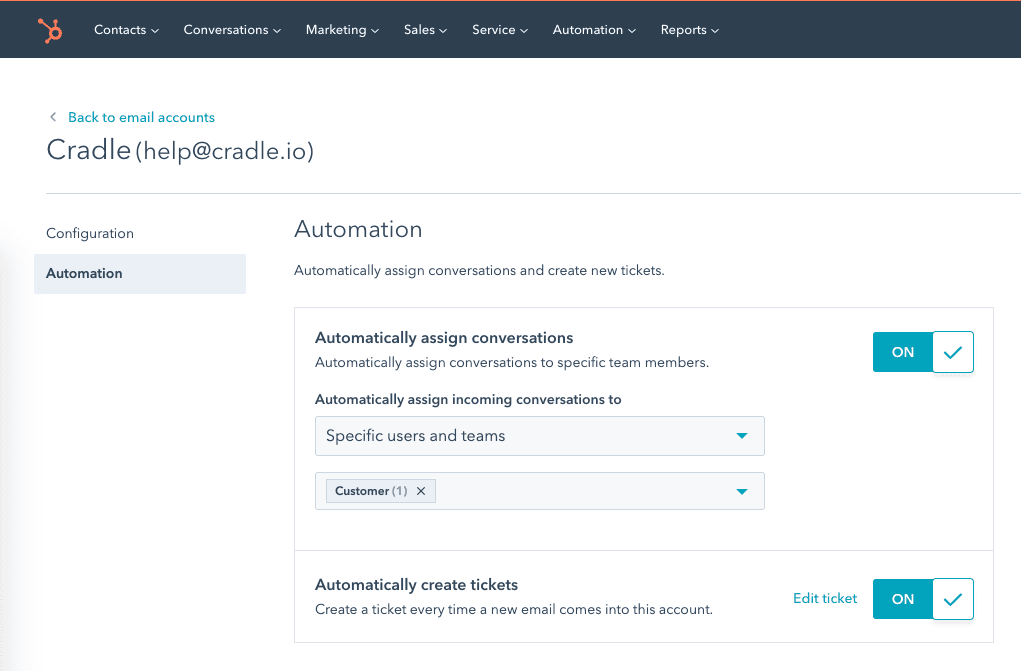Open the Reports menu
Screen dimensions: 1021x671
[689, 30]
